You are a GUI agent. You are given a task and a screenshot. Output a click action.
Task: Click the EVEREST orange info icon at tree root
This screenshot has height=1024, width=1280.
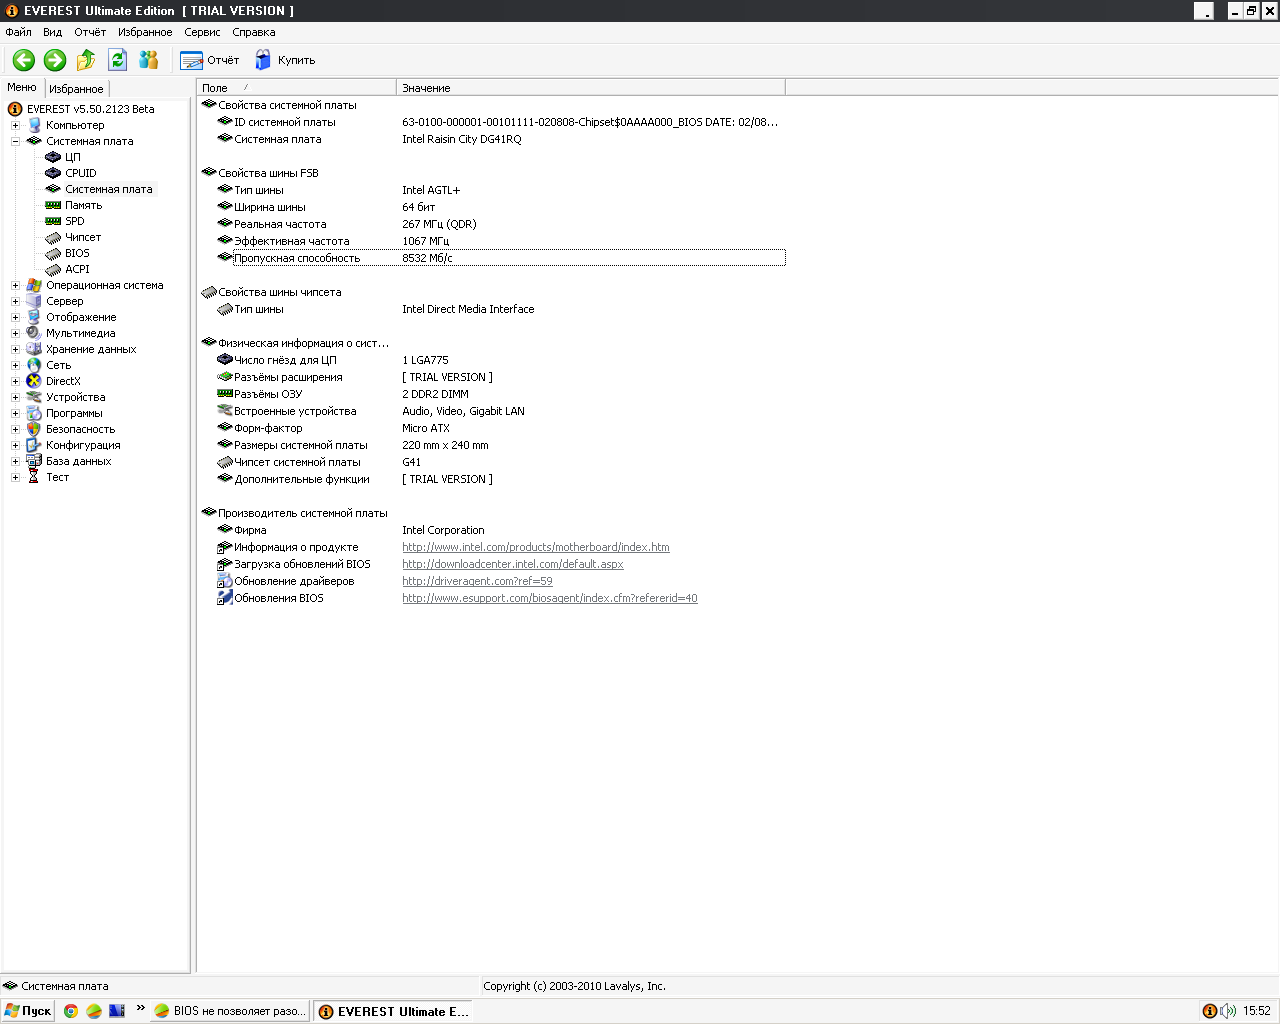(15, 109)
